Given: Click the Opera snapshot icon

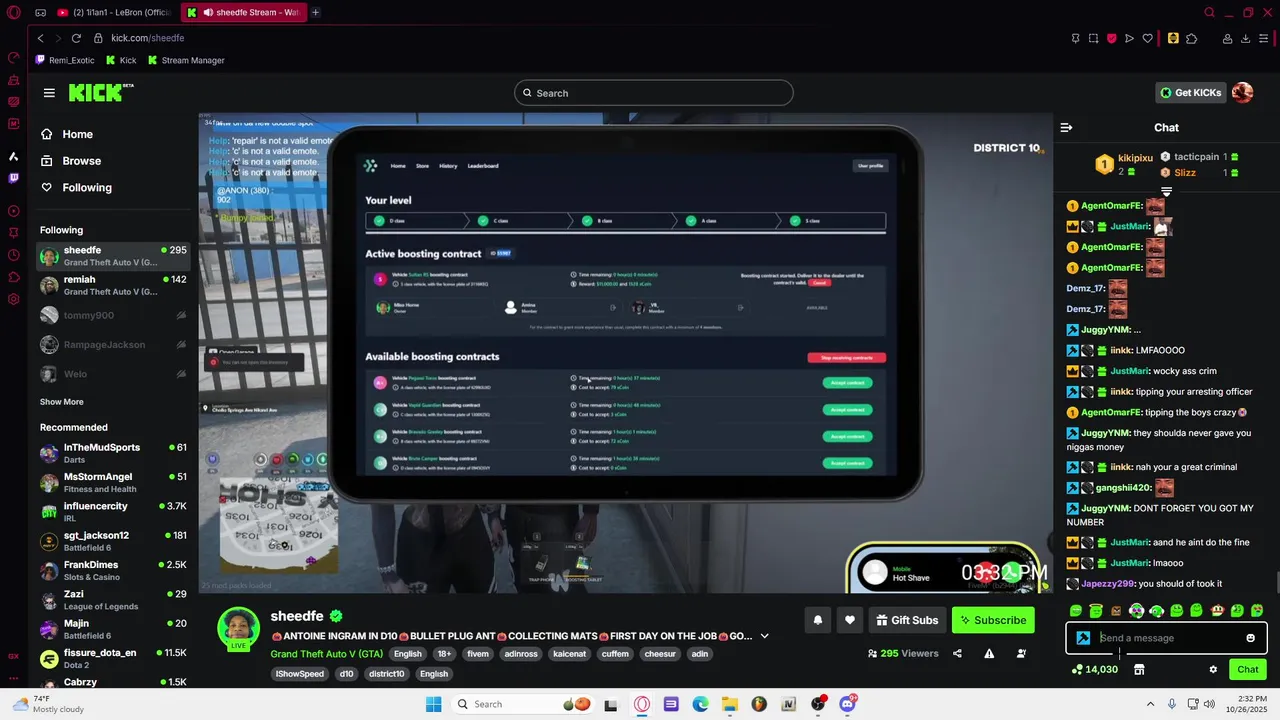Looking at the screenshot, I should pos(1093,38).
